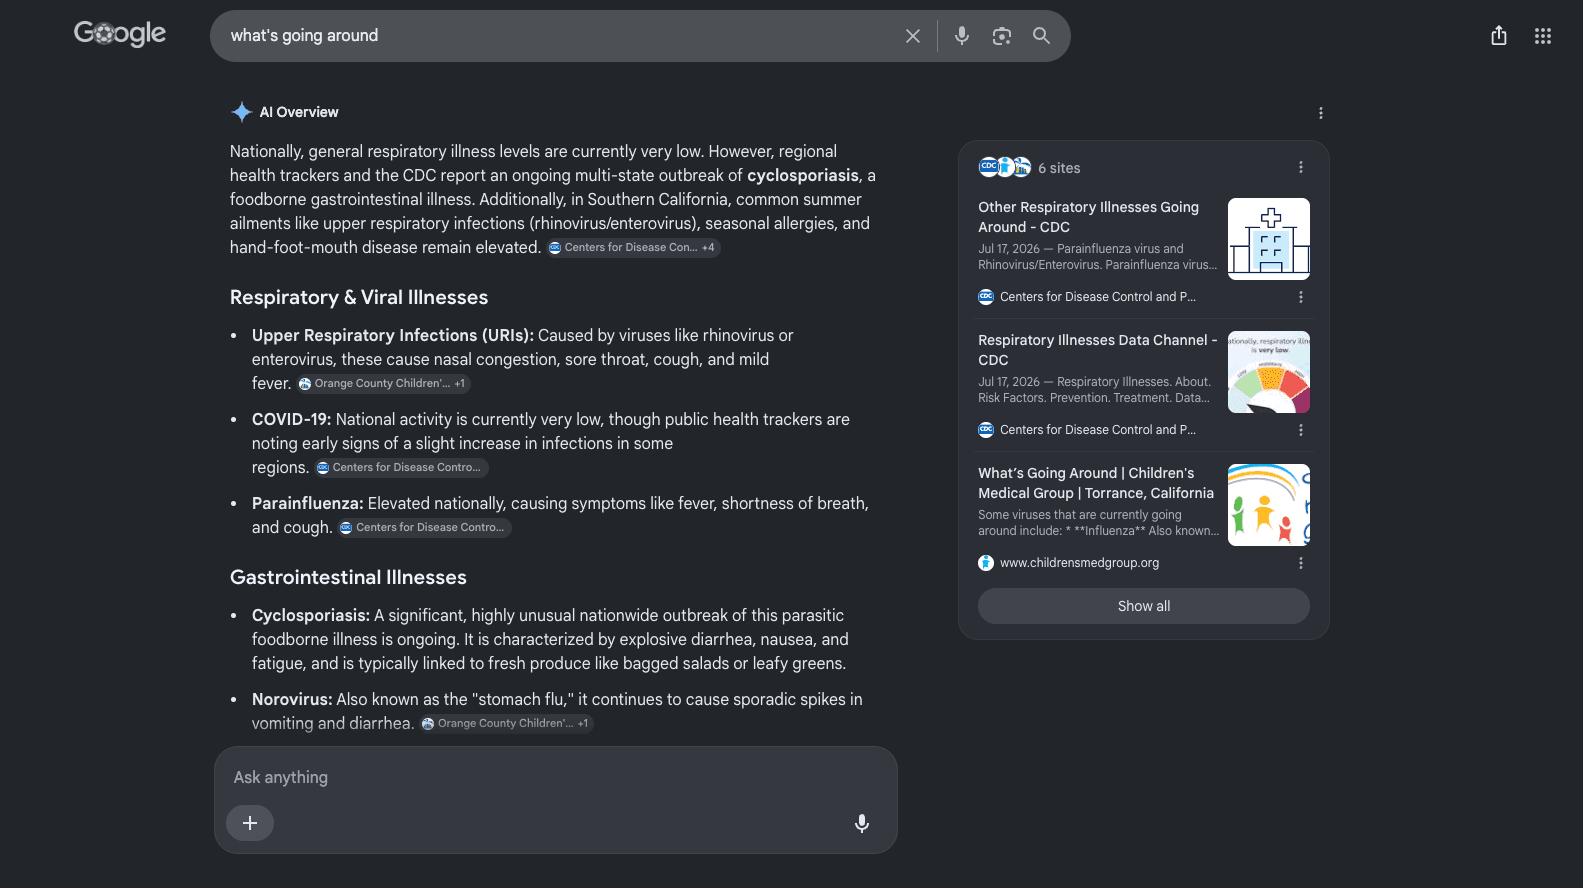Click the Gastrointestinal Illnesses heading
Screen dimensions: 1583x888
pos(348,577)
